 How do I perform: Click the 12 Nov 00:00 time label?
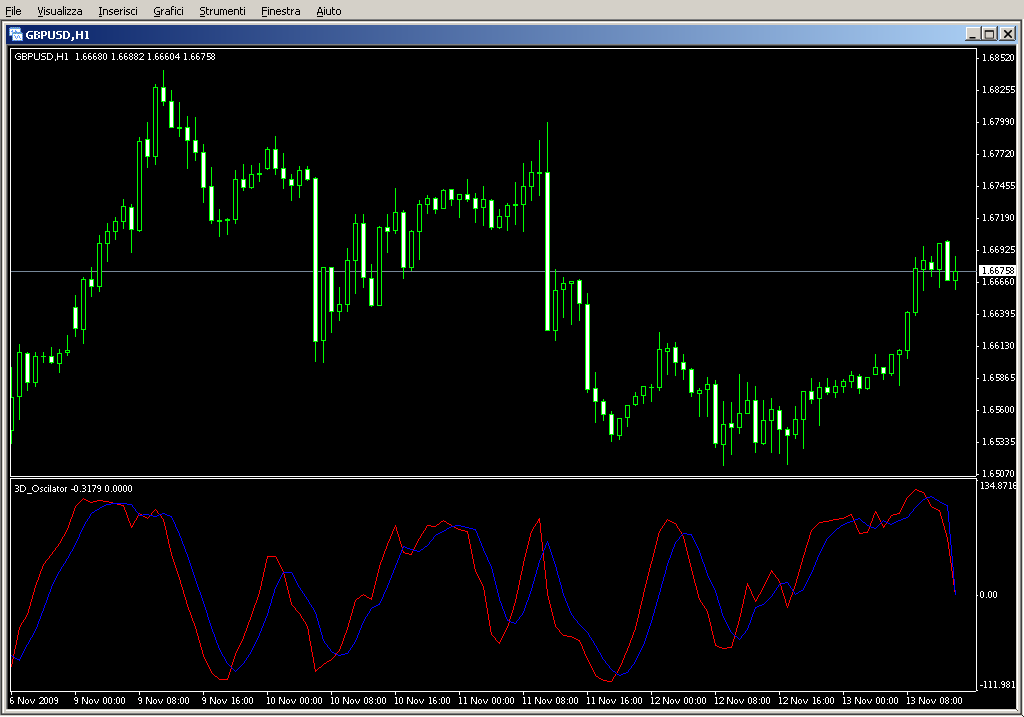(x=678, y=700)
